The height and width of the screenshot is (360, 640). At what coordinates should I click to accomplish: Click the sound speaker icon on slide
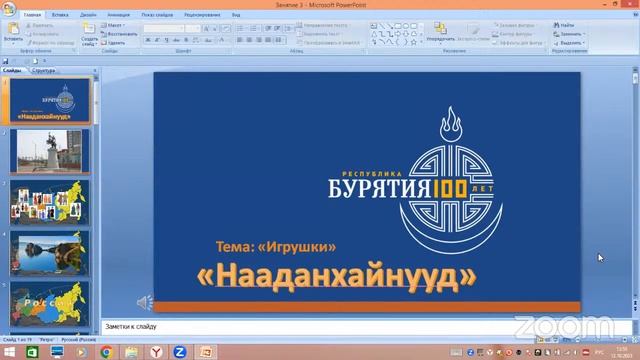coord(144,302)
